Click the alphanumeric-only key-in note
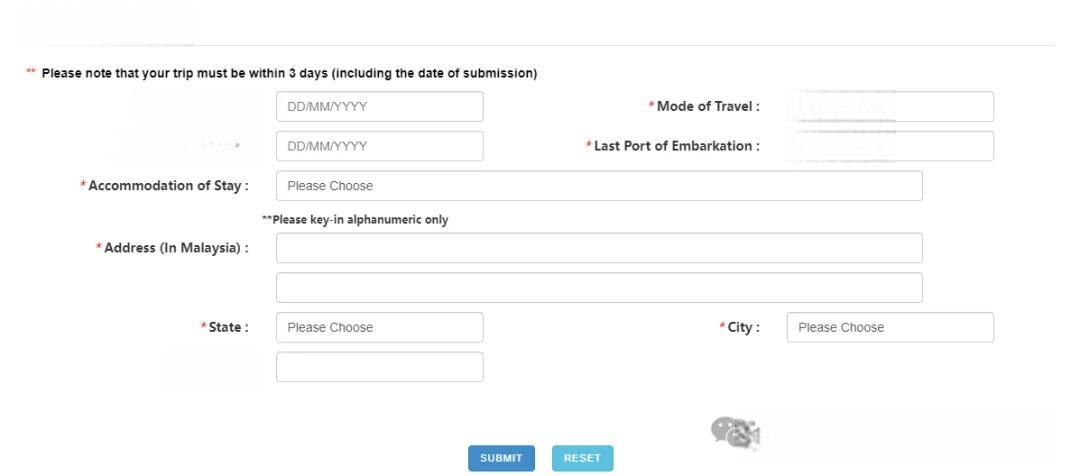 point(355,220)
